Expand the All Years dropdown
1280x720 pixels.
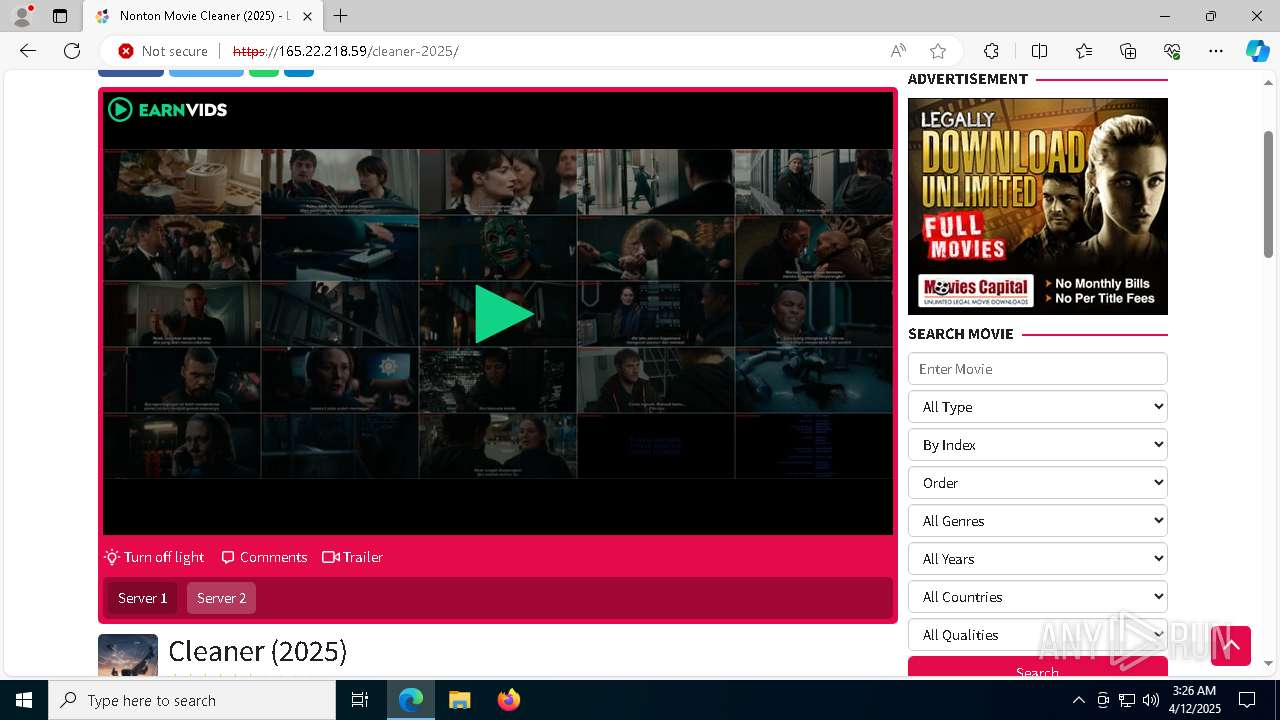[1037, 559]
